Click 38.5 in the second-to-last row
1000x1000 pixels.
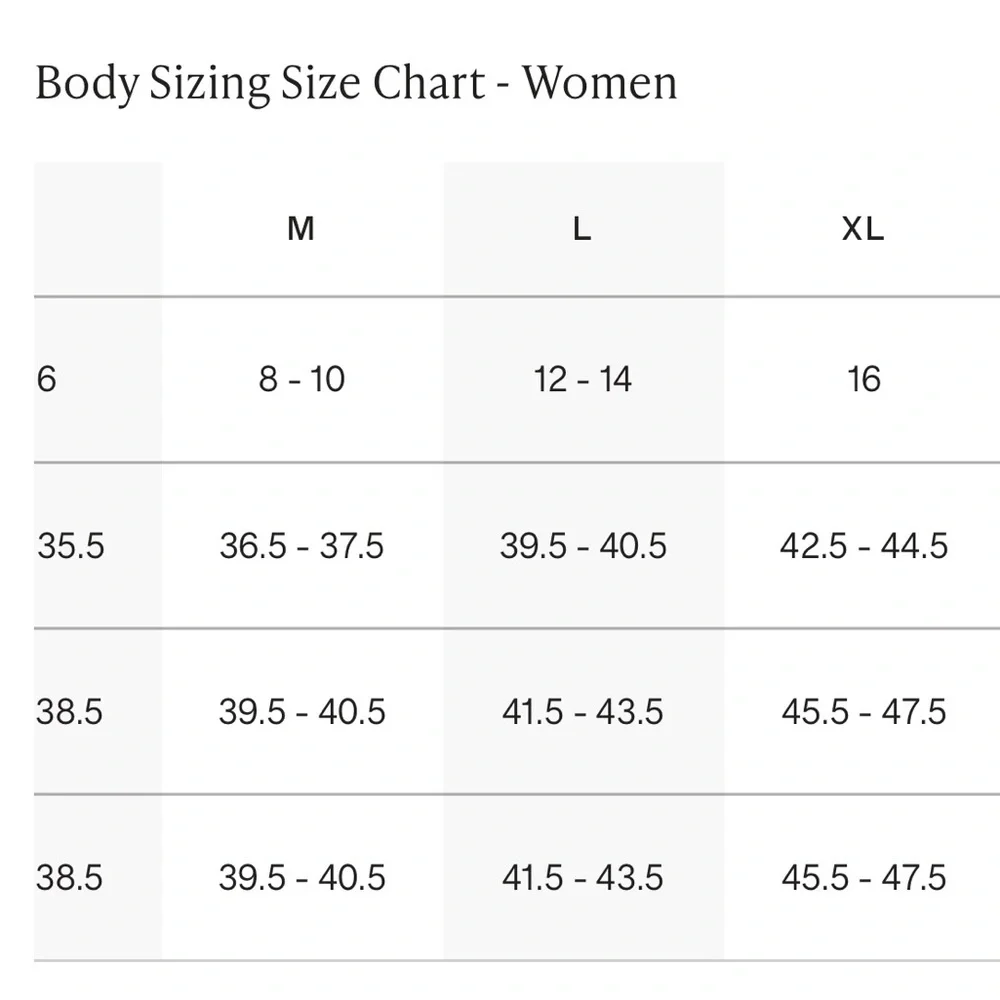click(x=70, y=712)
